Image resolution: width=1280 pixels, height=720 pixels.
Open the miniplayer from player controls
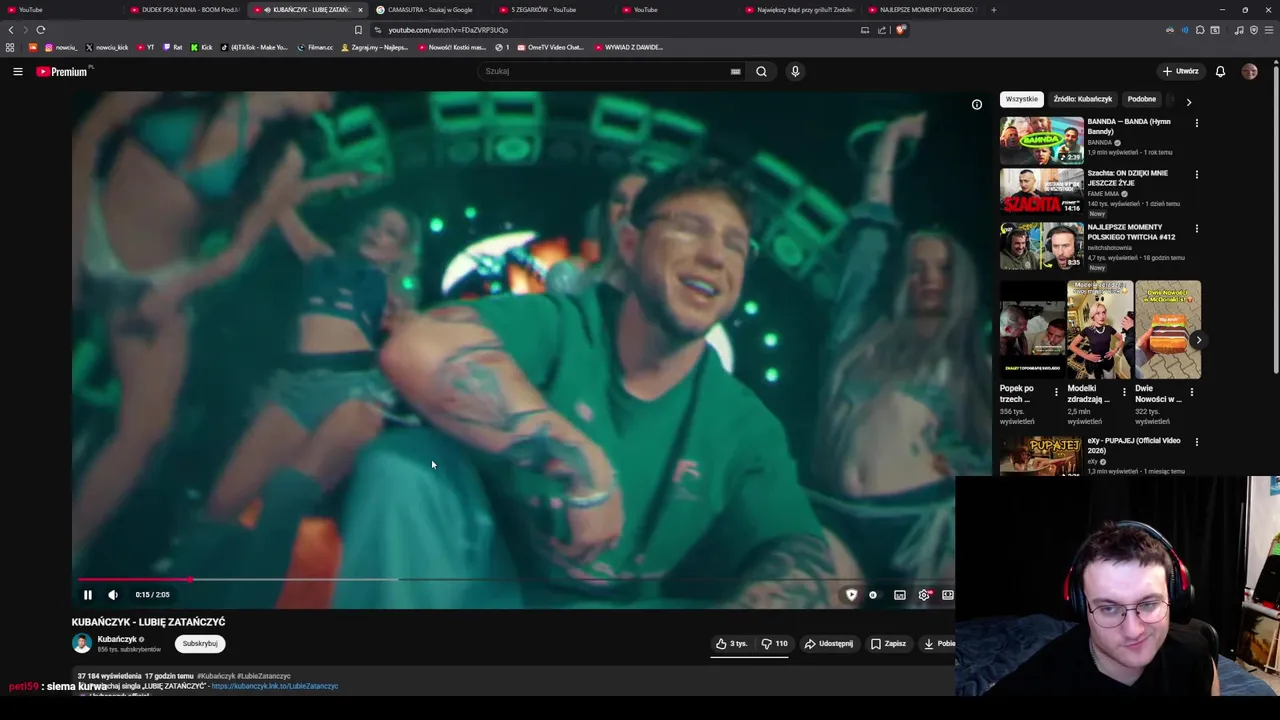click(900, 595)
